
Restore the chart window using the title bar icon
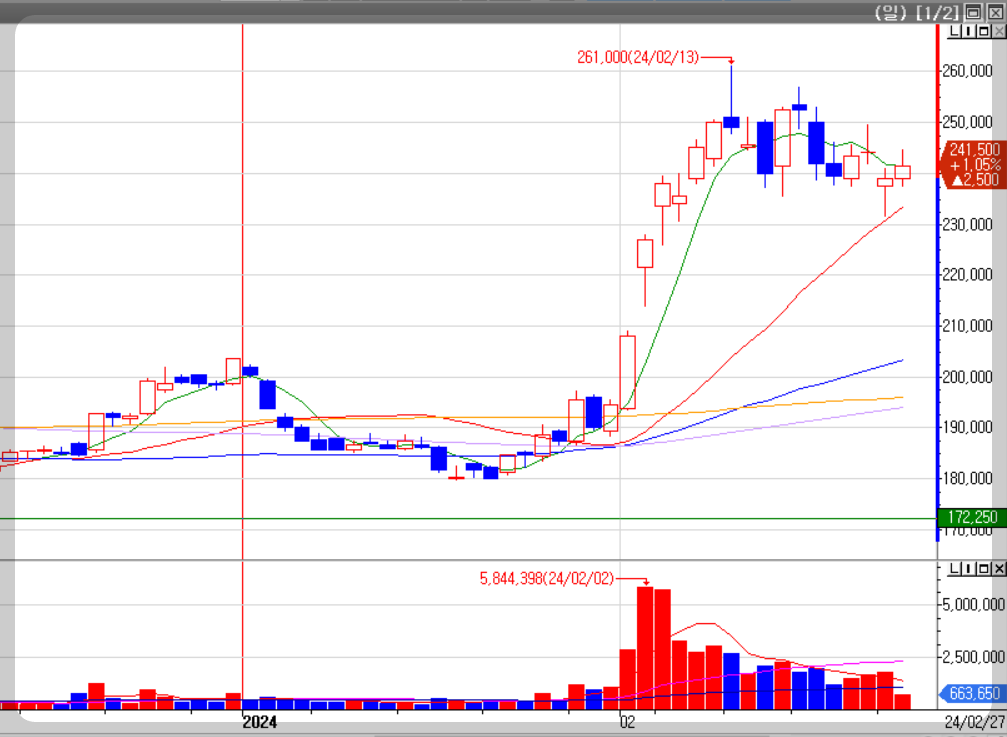point(974,12)
